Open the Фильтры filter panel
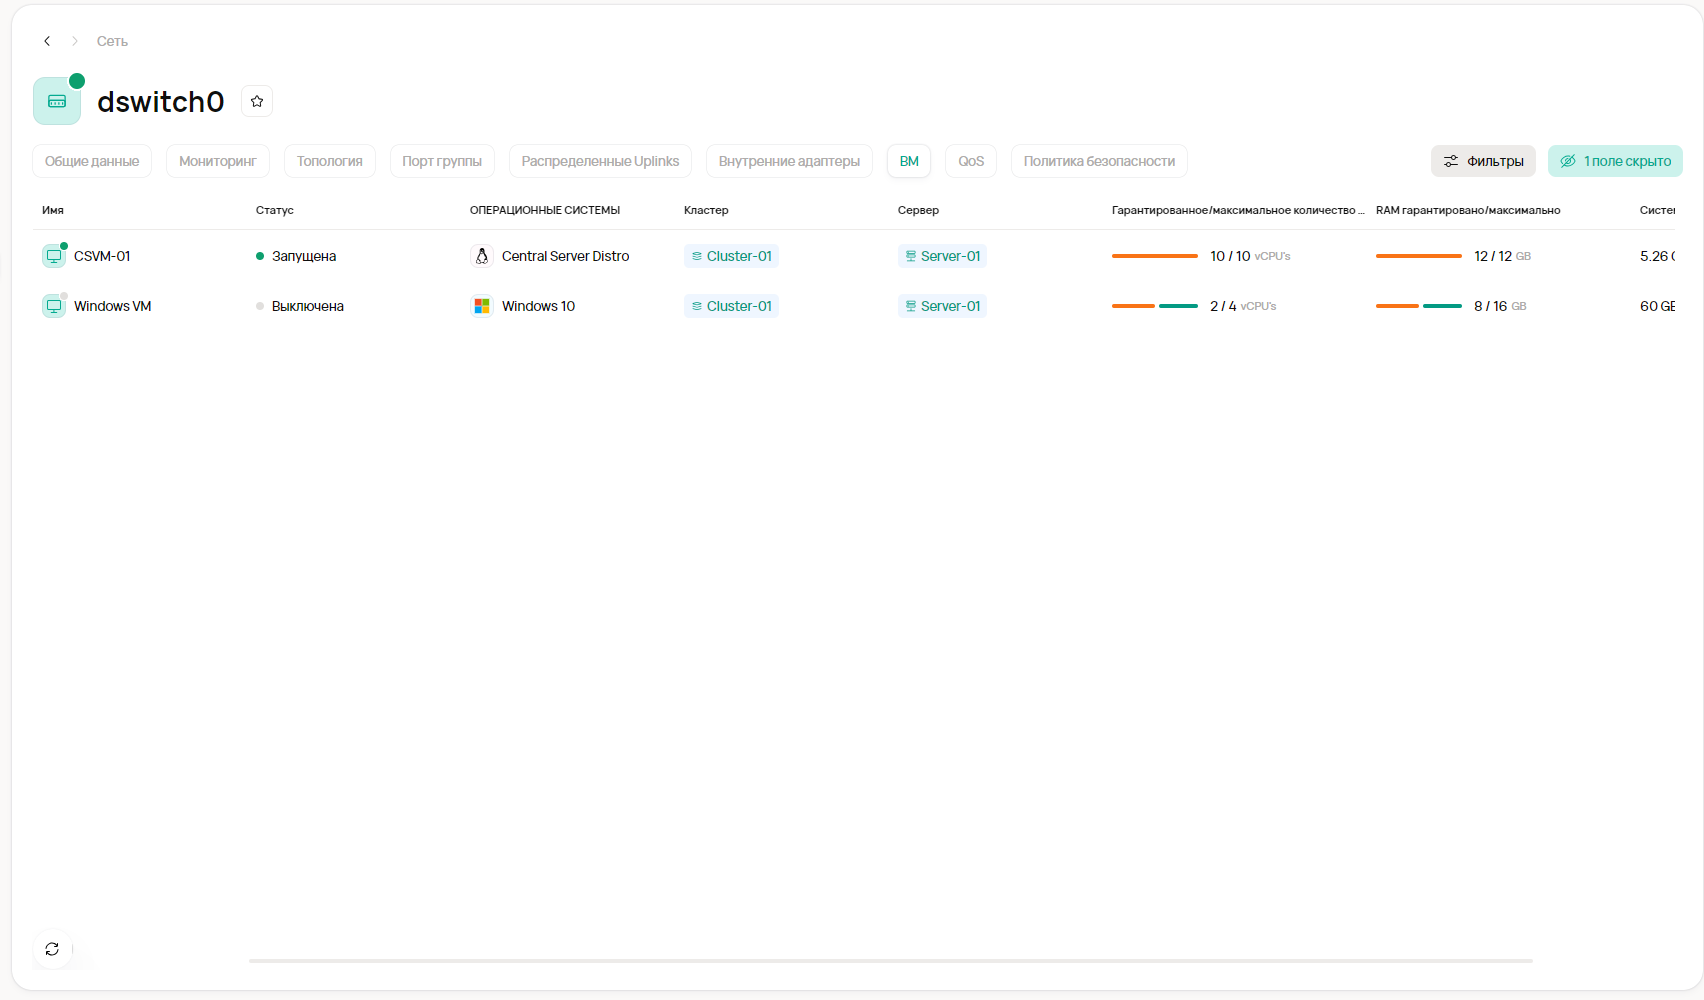The height and width of the screenshot is (1000, 1704). [x=1483, y=161]
